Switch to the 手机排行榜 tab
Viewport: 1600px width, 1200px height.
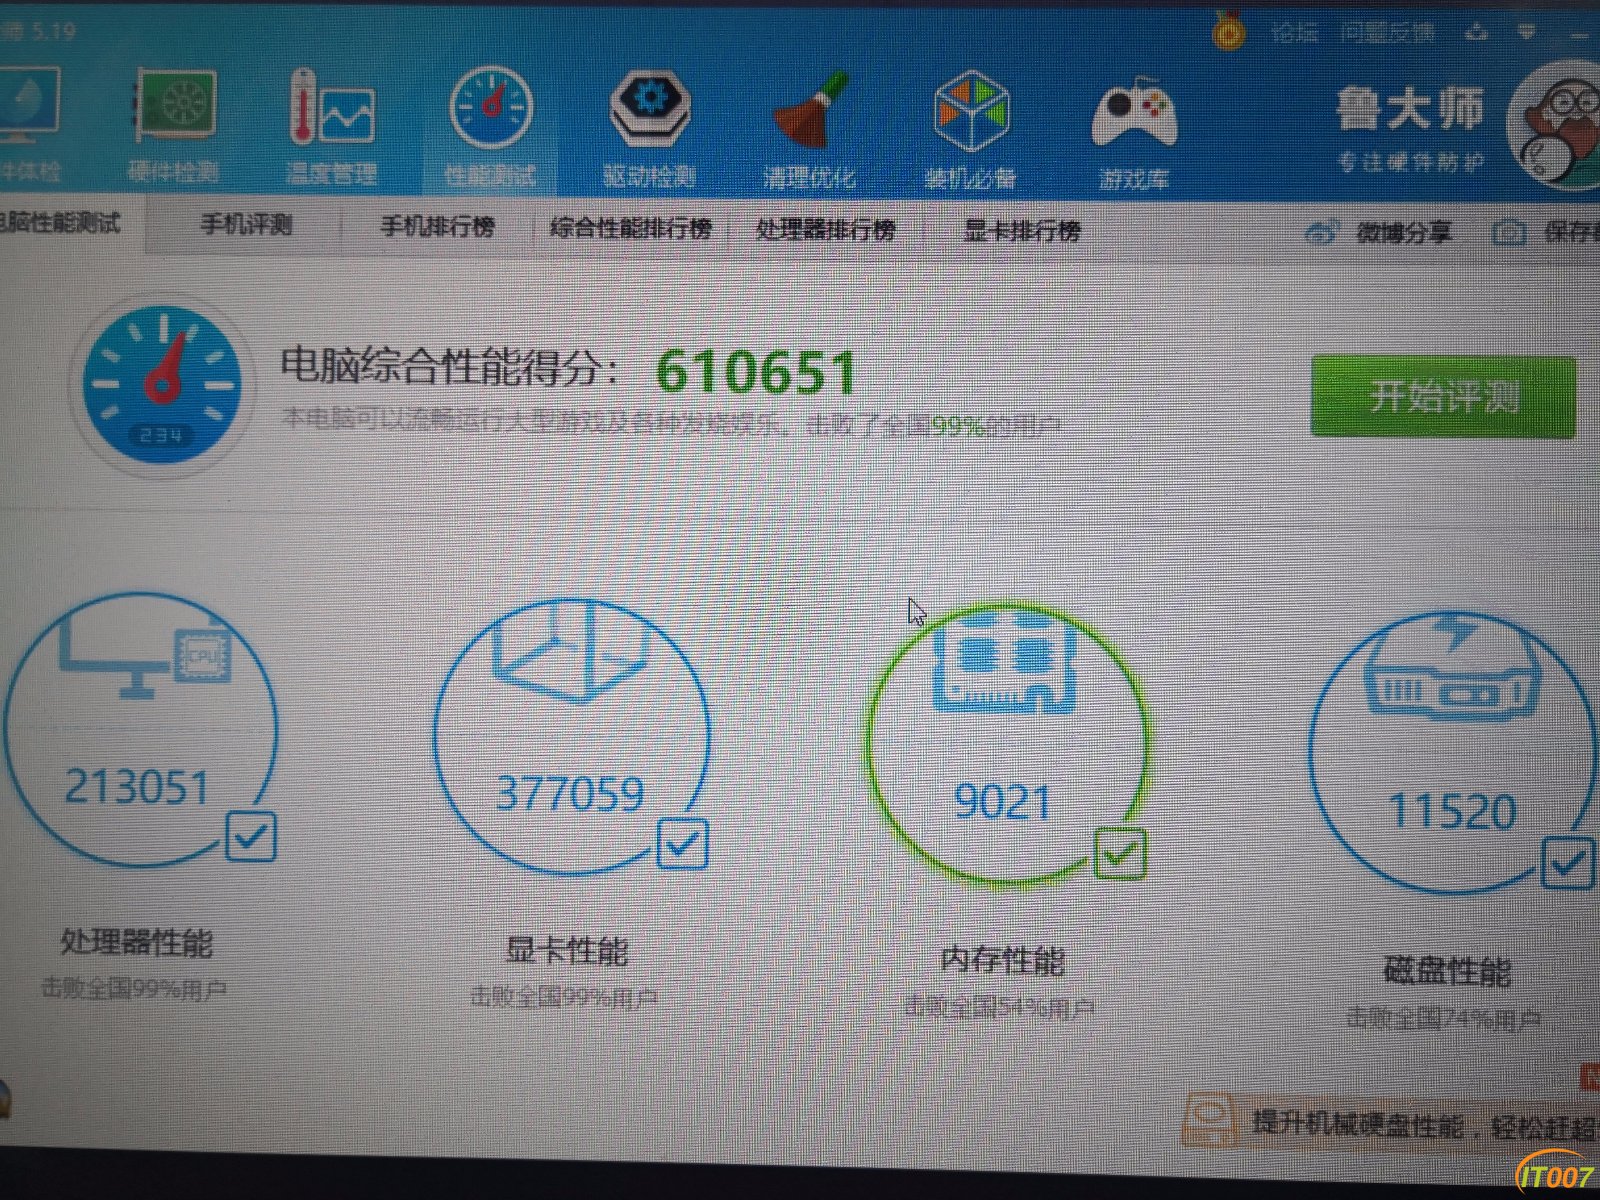[438, 227]
